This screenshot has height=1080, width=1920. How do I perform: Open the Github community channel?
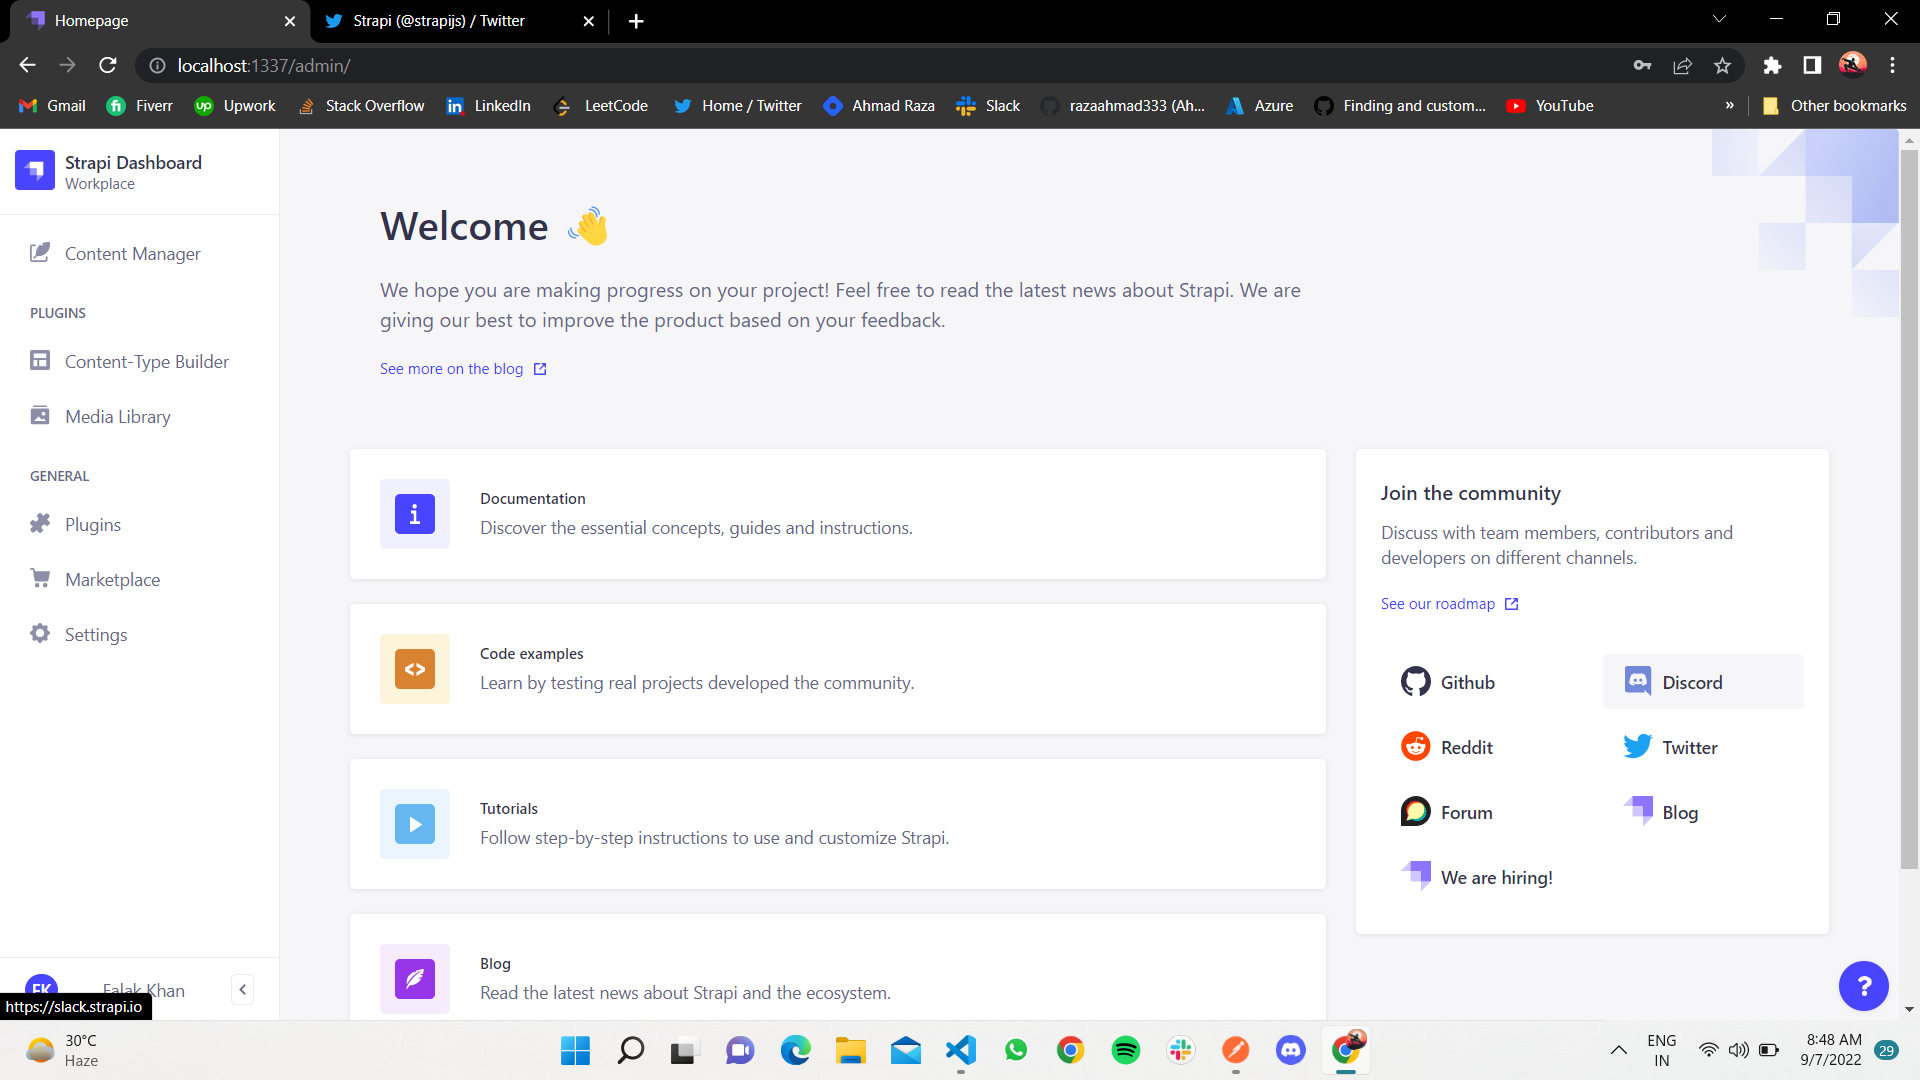click(1467, 682)
